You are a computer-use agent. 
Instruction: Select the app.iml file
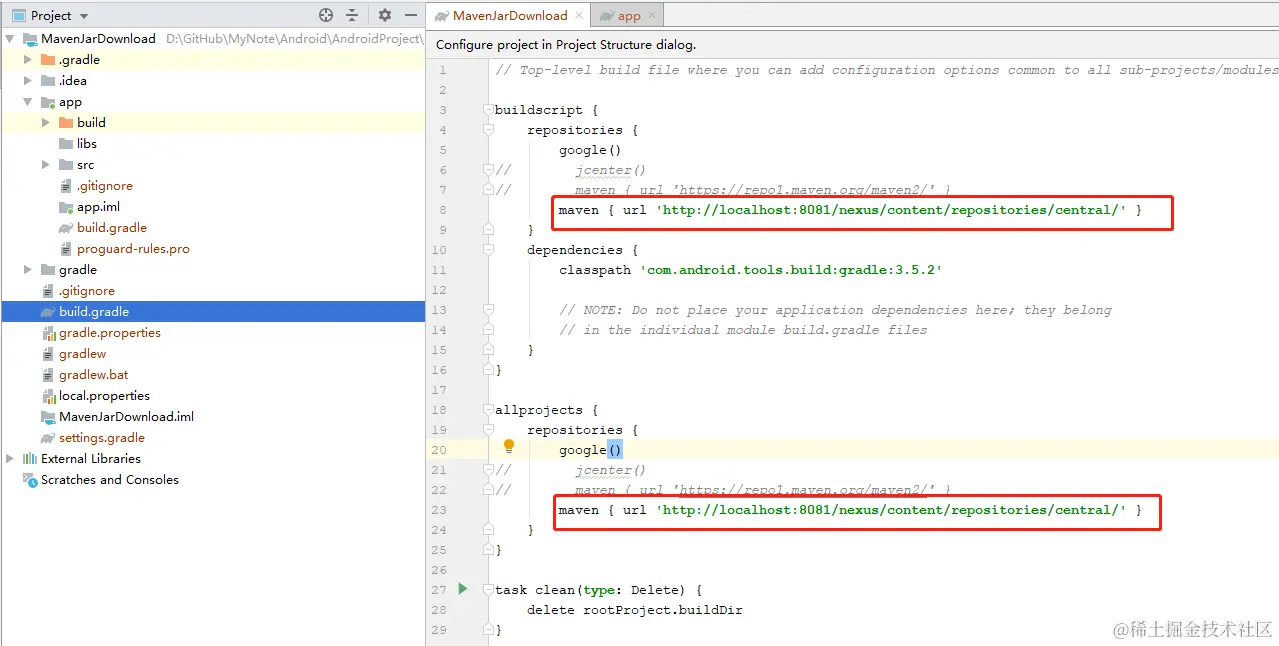pyautogui.click(x=98, y=207)
